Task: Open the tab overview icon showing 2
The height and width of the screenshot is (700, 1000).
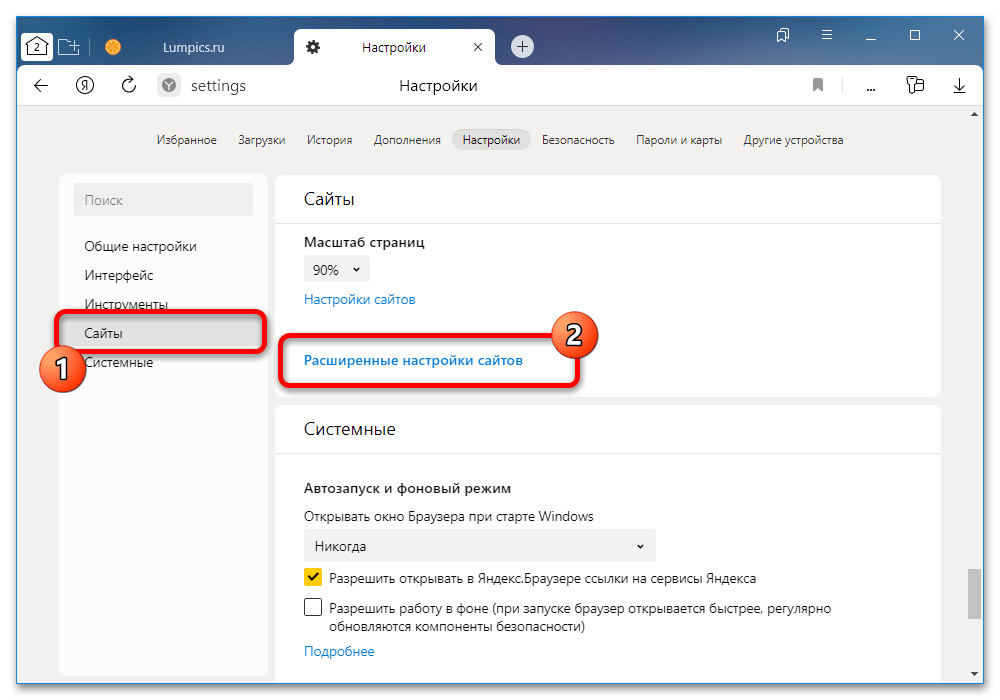Action: click(37, 47)
